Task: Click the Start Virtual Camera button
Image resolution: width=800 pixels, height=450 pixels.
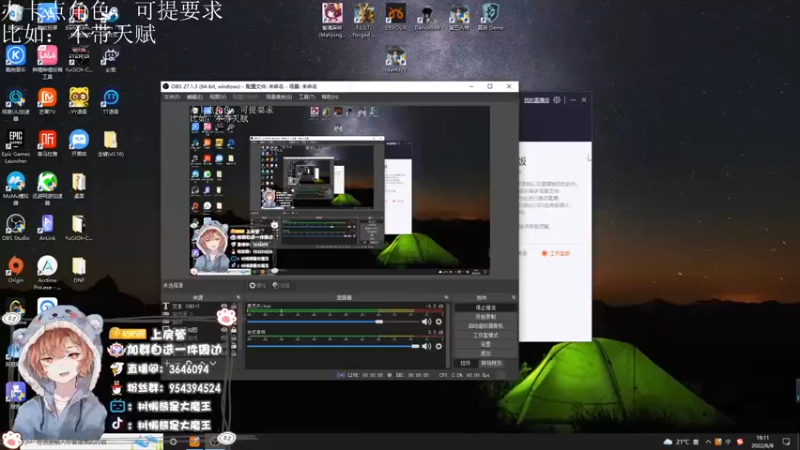Action: (x=486, y=326)
